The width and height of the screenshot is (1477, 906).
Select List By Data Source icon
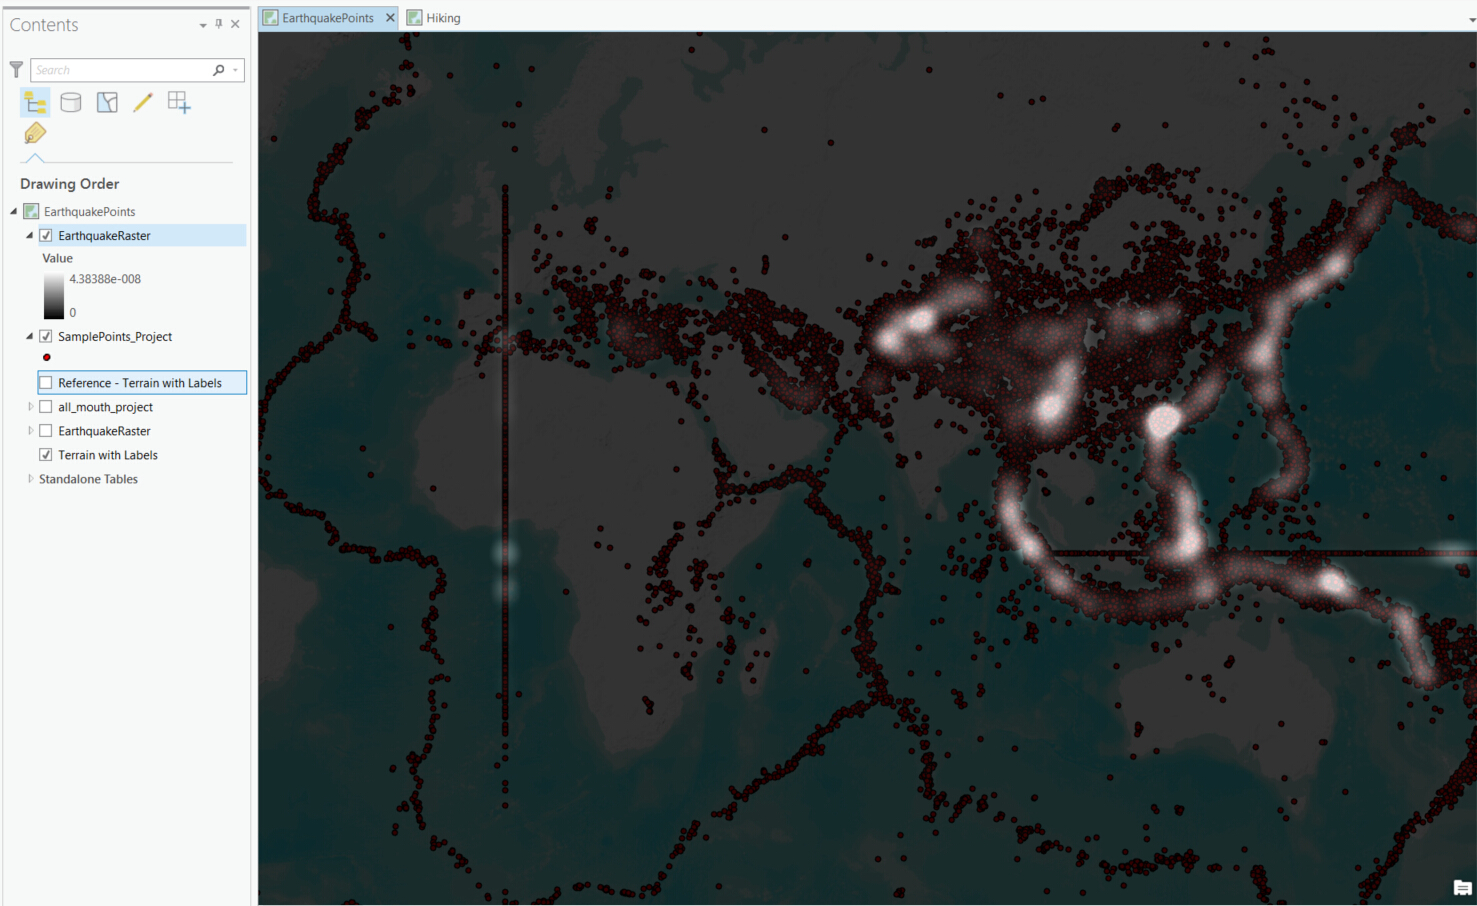coord(71,102)
